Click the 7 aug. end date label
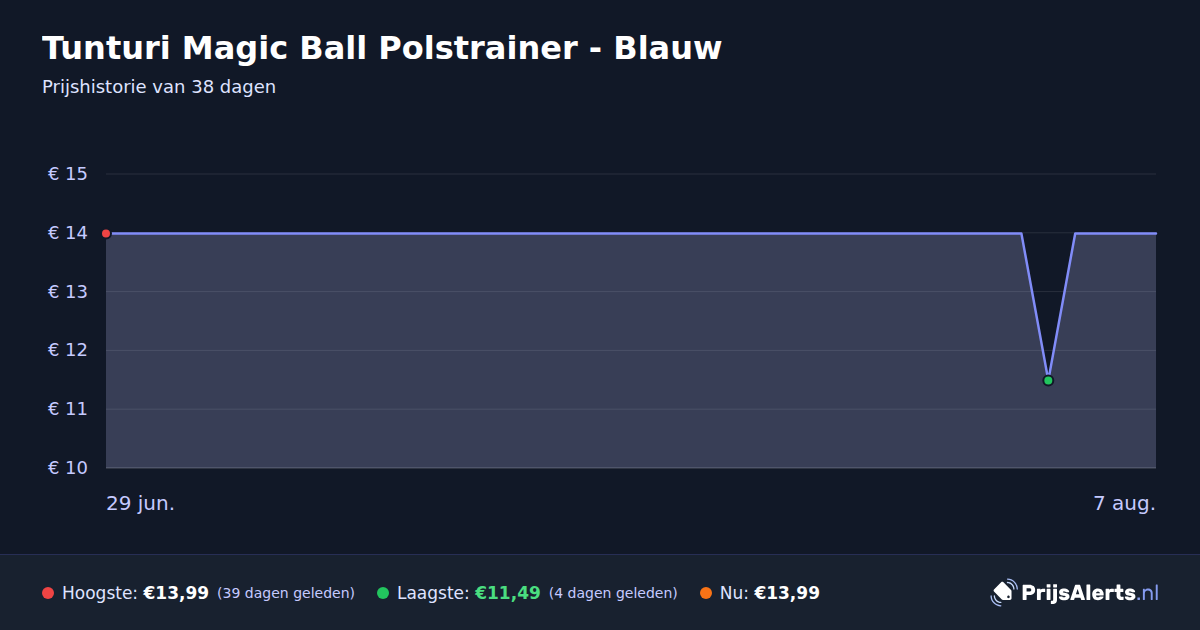1200x630 pixels. click(1124, 503)
